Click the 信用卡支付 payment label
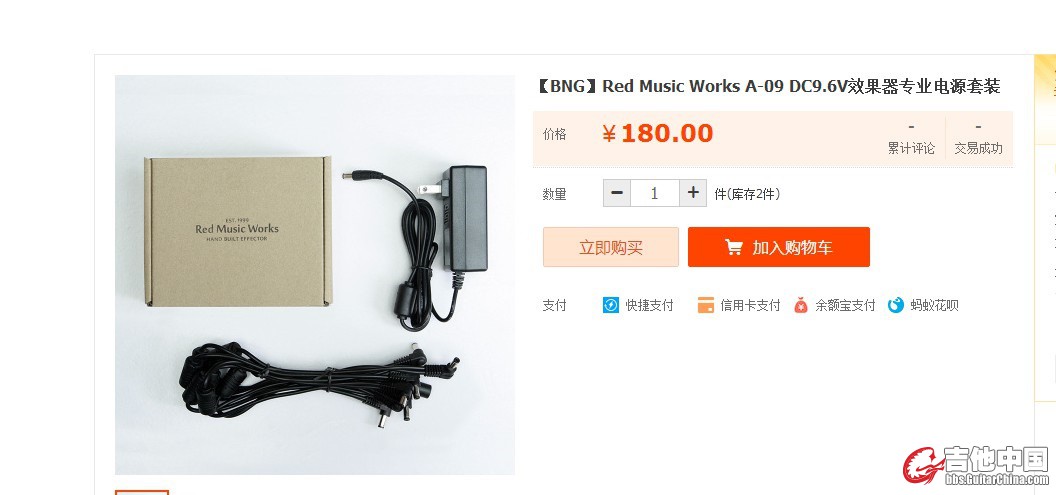 pos(750,305)
